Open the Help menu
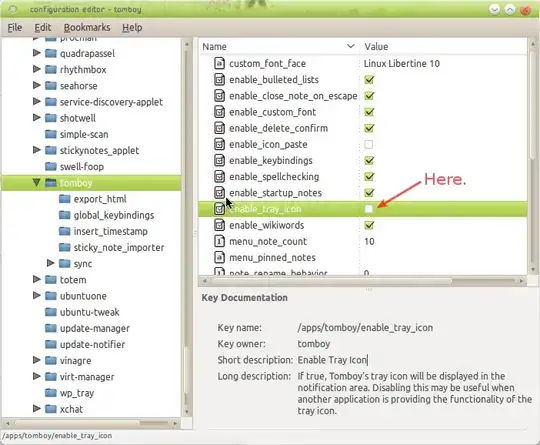This screenshot has width=540, height=445. point(132,28)
